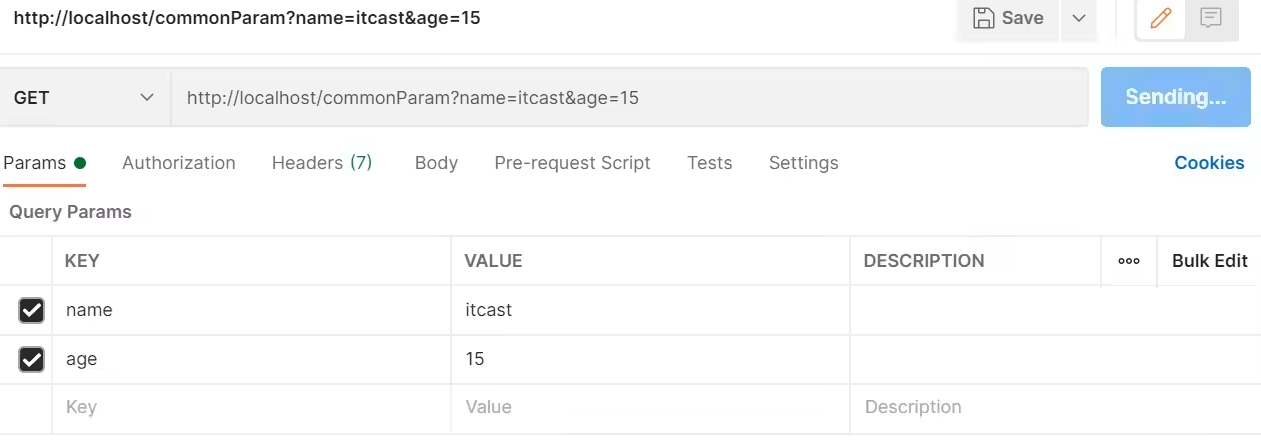Click the pencil edit icon
Screen dimensions: 1261x443
click(1161, 18)
